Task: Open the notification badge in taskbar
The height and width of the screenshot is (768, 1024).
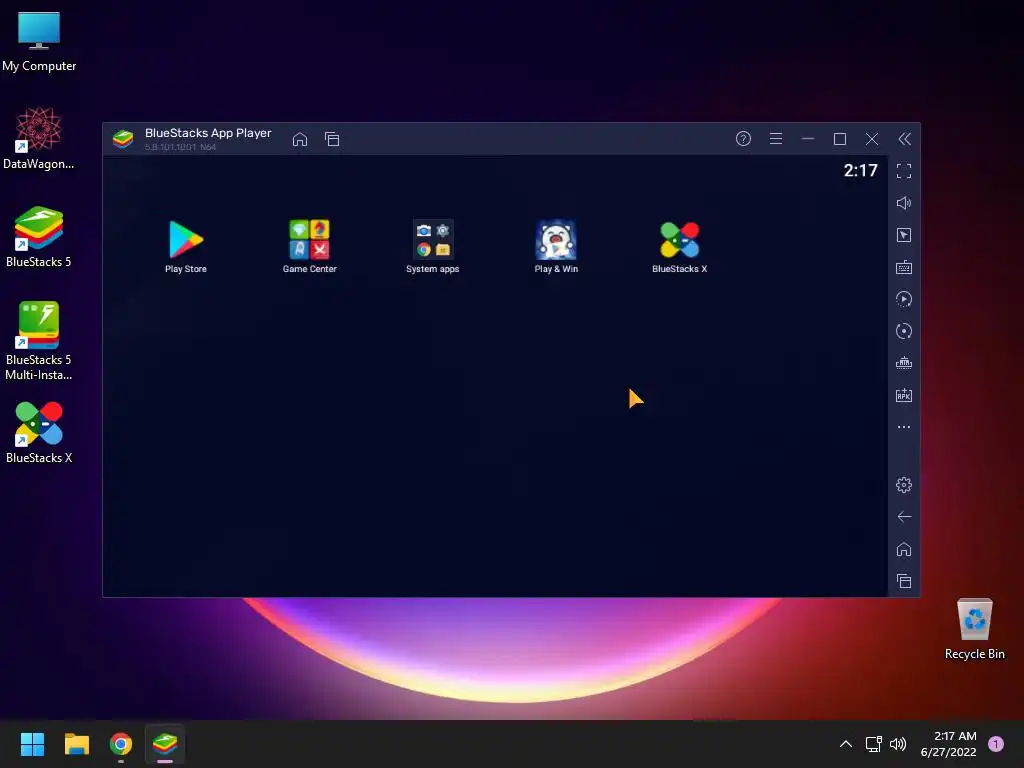Action: [996, 744]
